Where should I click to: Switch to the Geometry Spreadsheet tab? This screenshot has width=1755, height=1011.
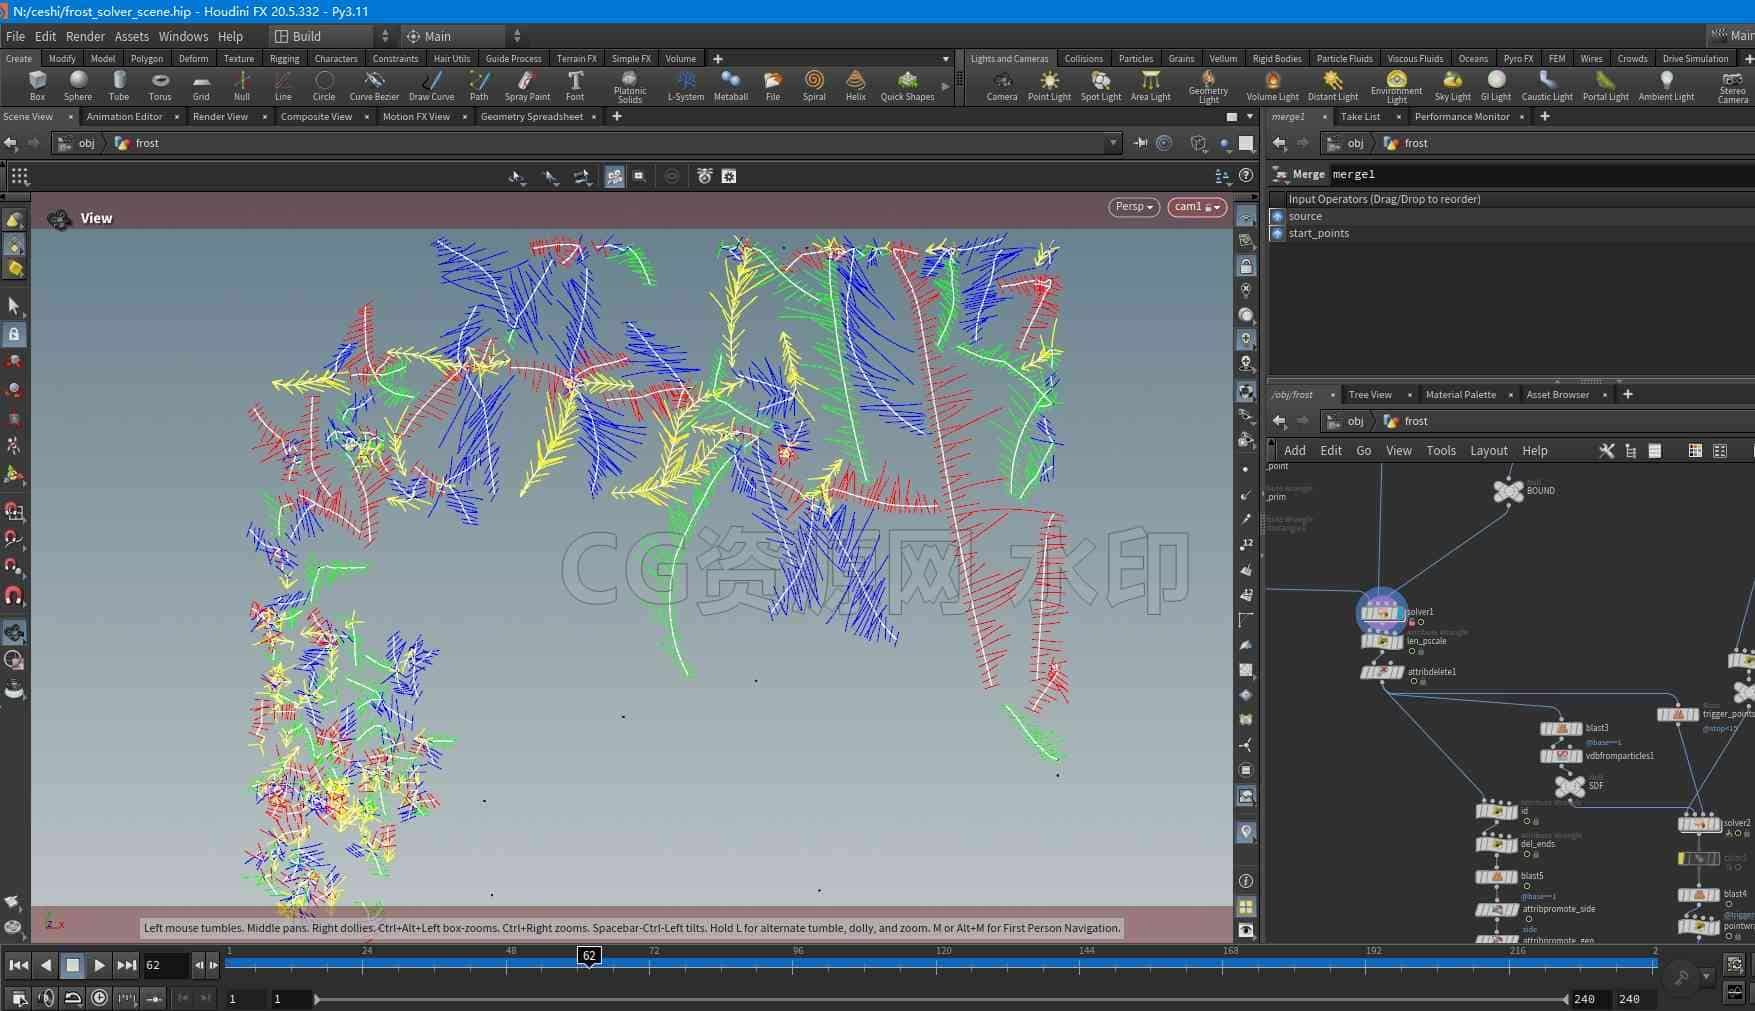tap(531, 117)
